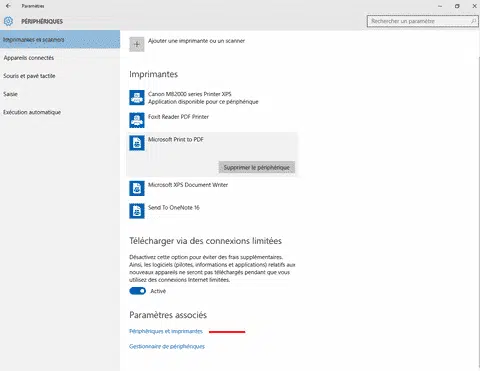Image resolution: width=480 pixels, height=371 pixels.
Task: Click the search magnifier icon
Action: [473, 21]
